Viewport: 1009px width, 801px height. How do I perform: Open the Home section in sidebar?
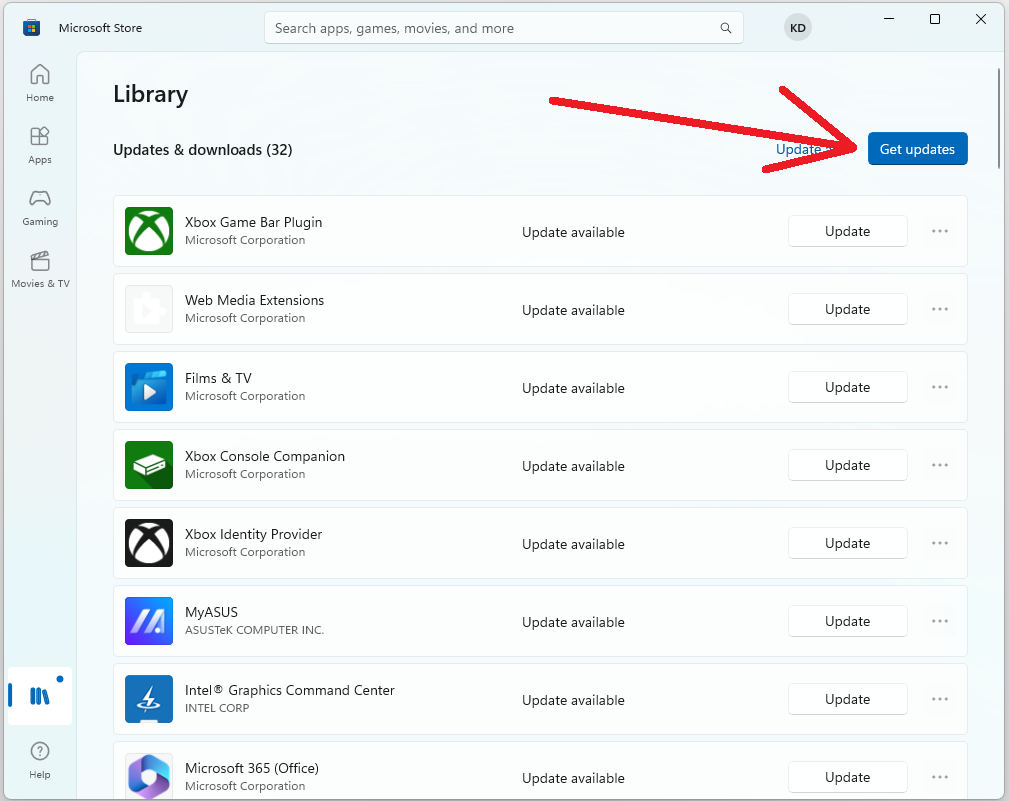(40, 83)
